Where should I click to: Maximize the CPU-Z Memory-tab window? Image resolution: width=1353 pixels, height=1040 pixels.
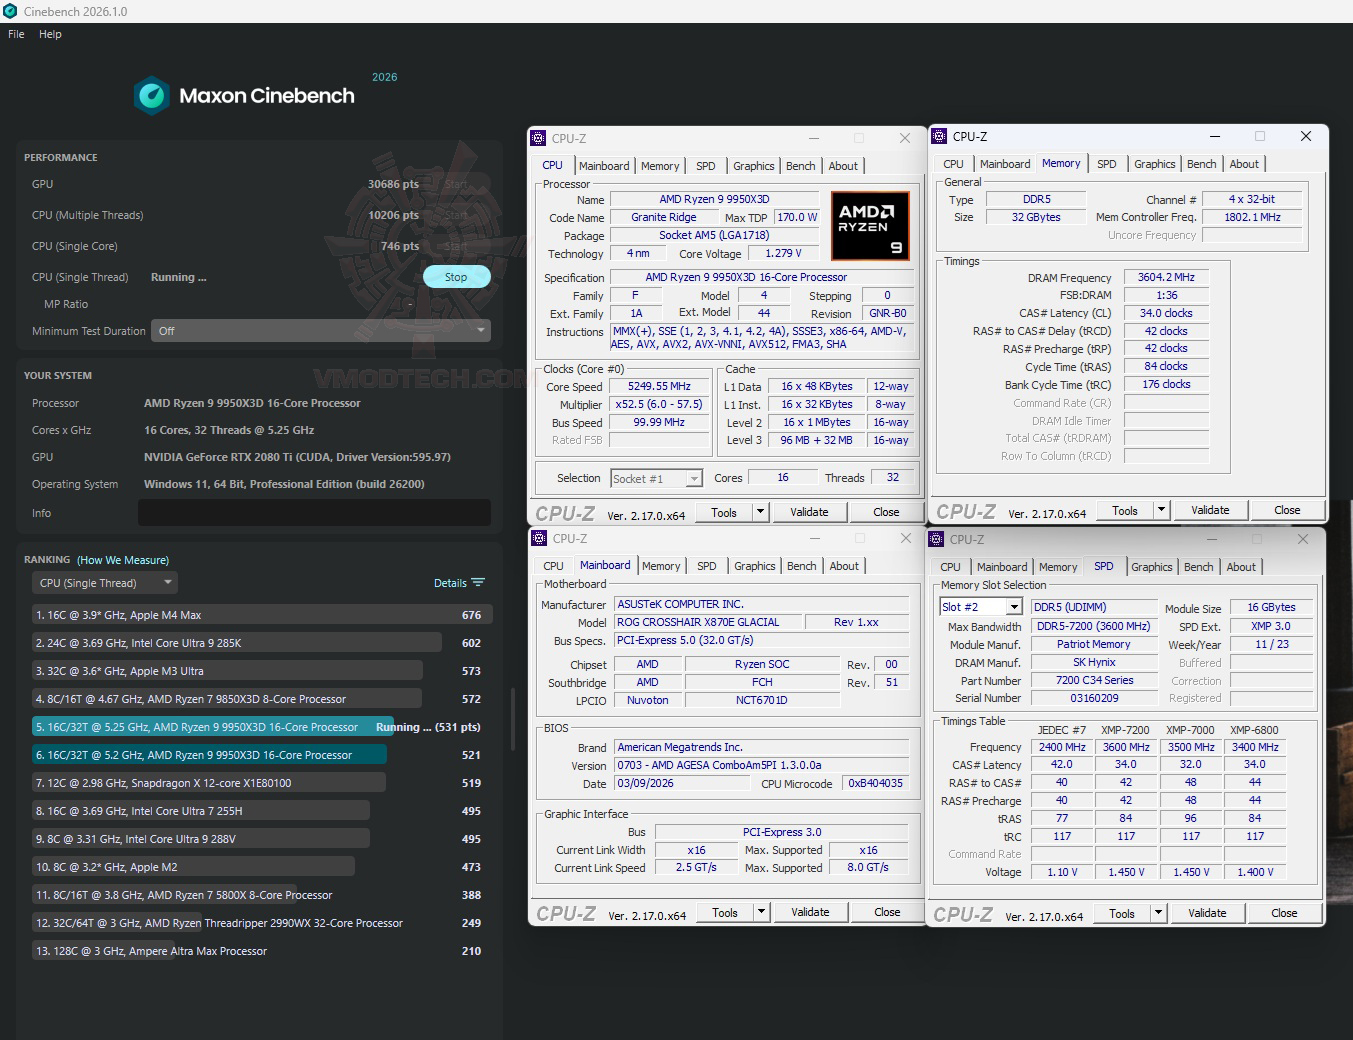pos(1260,136)
